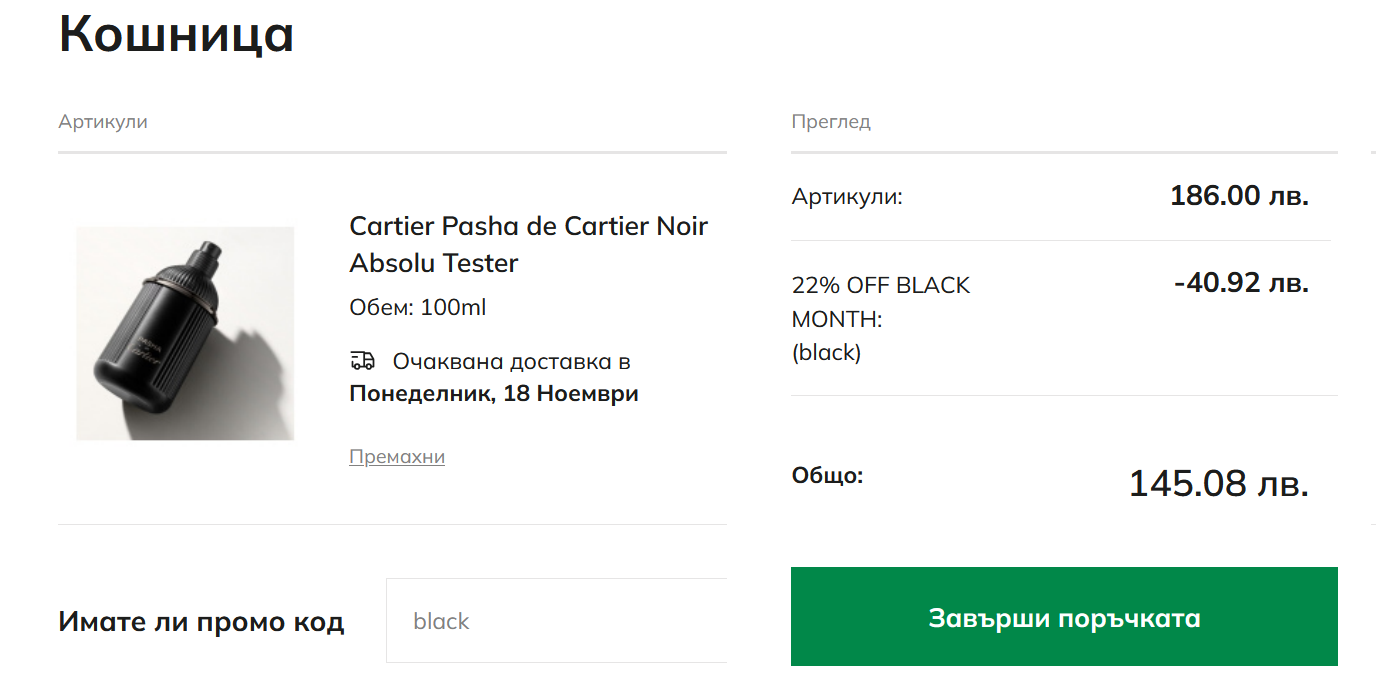Image resolution: width=1376 pixels, height=697 pixels.
Task: Select the -40.92 лв. discount amount
Action: point(1241,284)
